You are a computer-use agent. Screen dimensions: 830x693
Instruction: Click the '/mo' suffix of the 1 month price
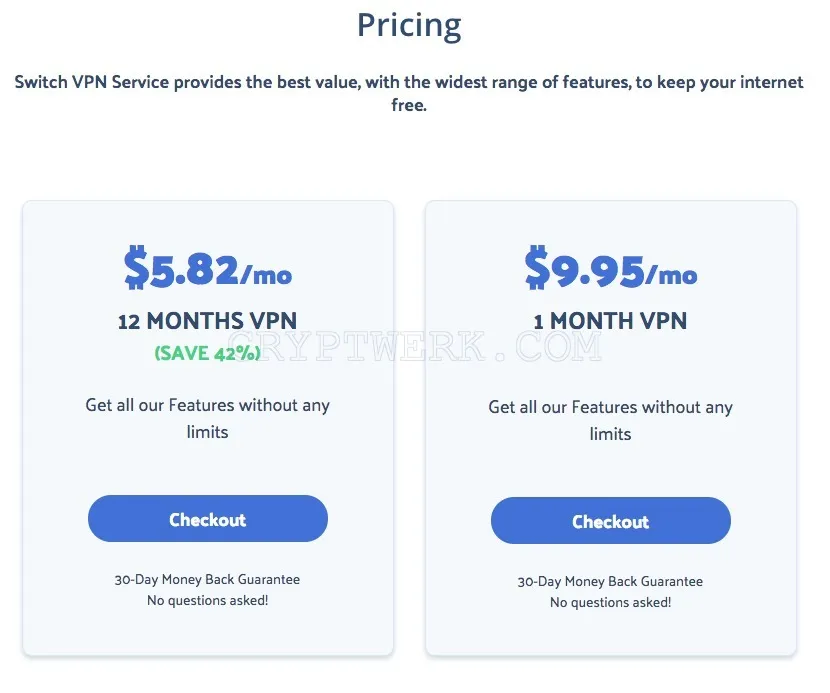(671, 275)
